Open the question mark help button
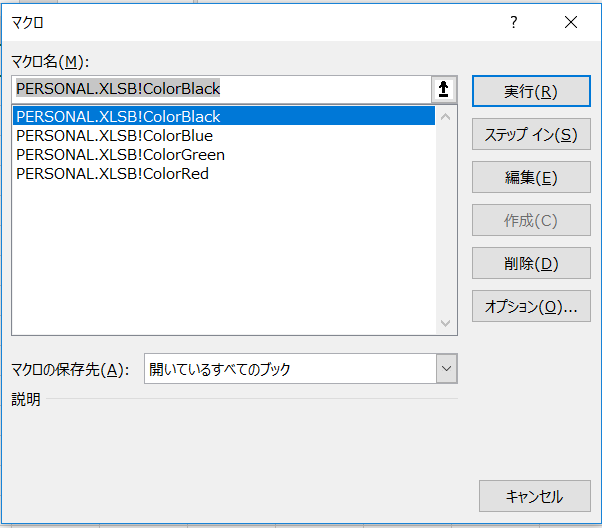Image resolution: width=602 pixels, height=528 pixels. [x=514, y=22]
